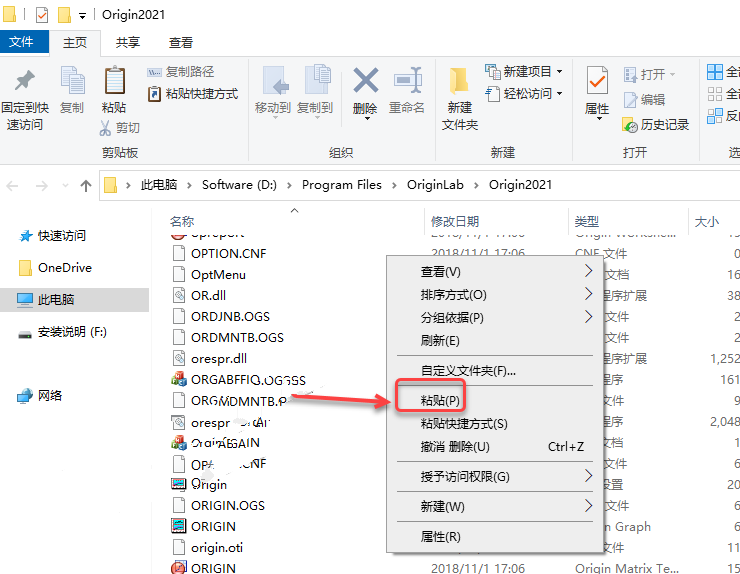The height and width of the screenshot is (574, 740).
Task: Expand chevron after Program Files breadcrumb
Action: [x=394, y=185]
